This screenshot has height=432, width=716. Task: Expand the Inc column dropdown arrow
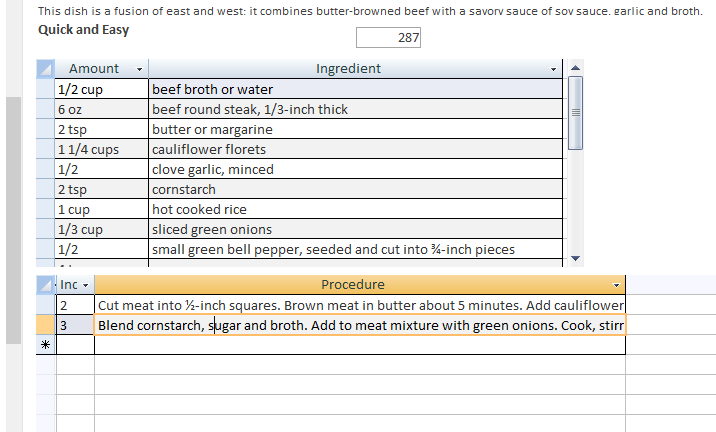[x=86, y=285]
